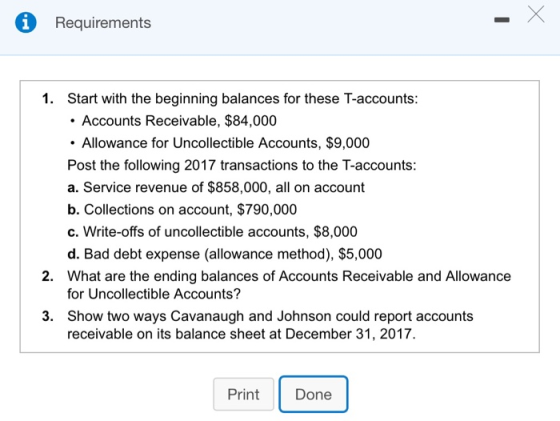Click the blue info icon beside Requirements

click(26, 22)
